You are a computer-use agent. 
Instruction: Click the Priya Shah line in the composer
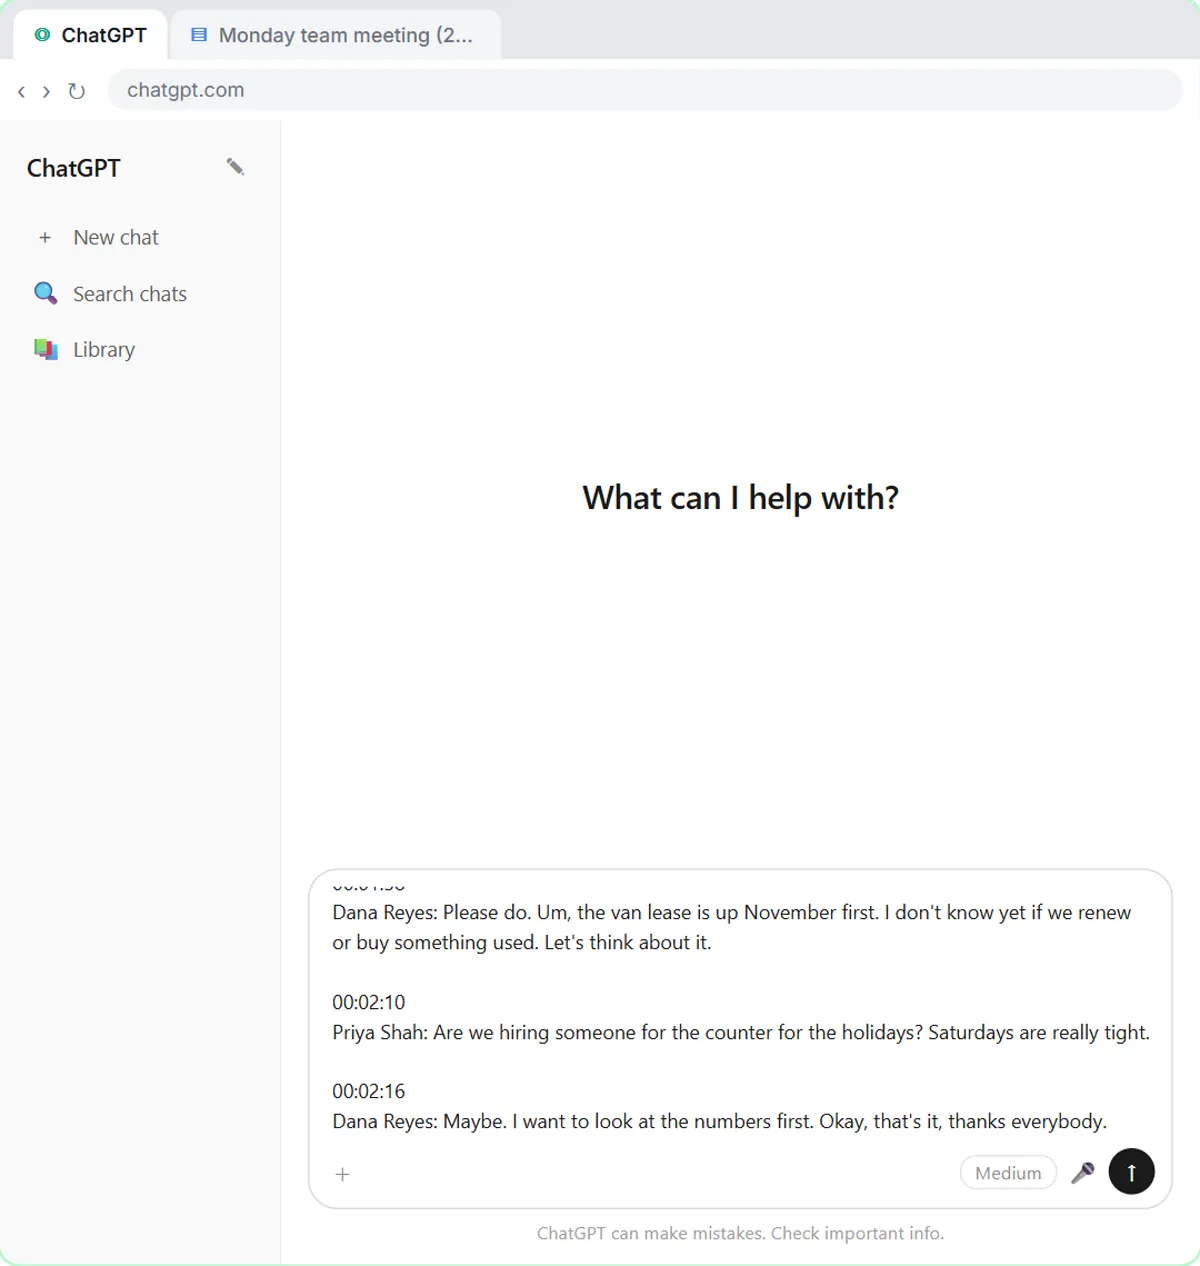pos(741,1032)
